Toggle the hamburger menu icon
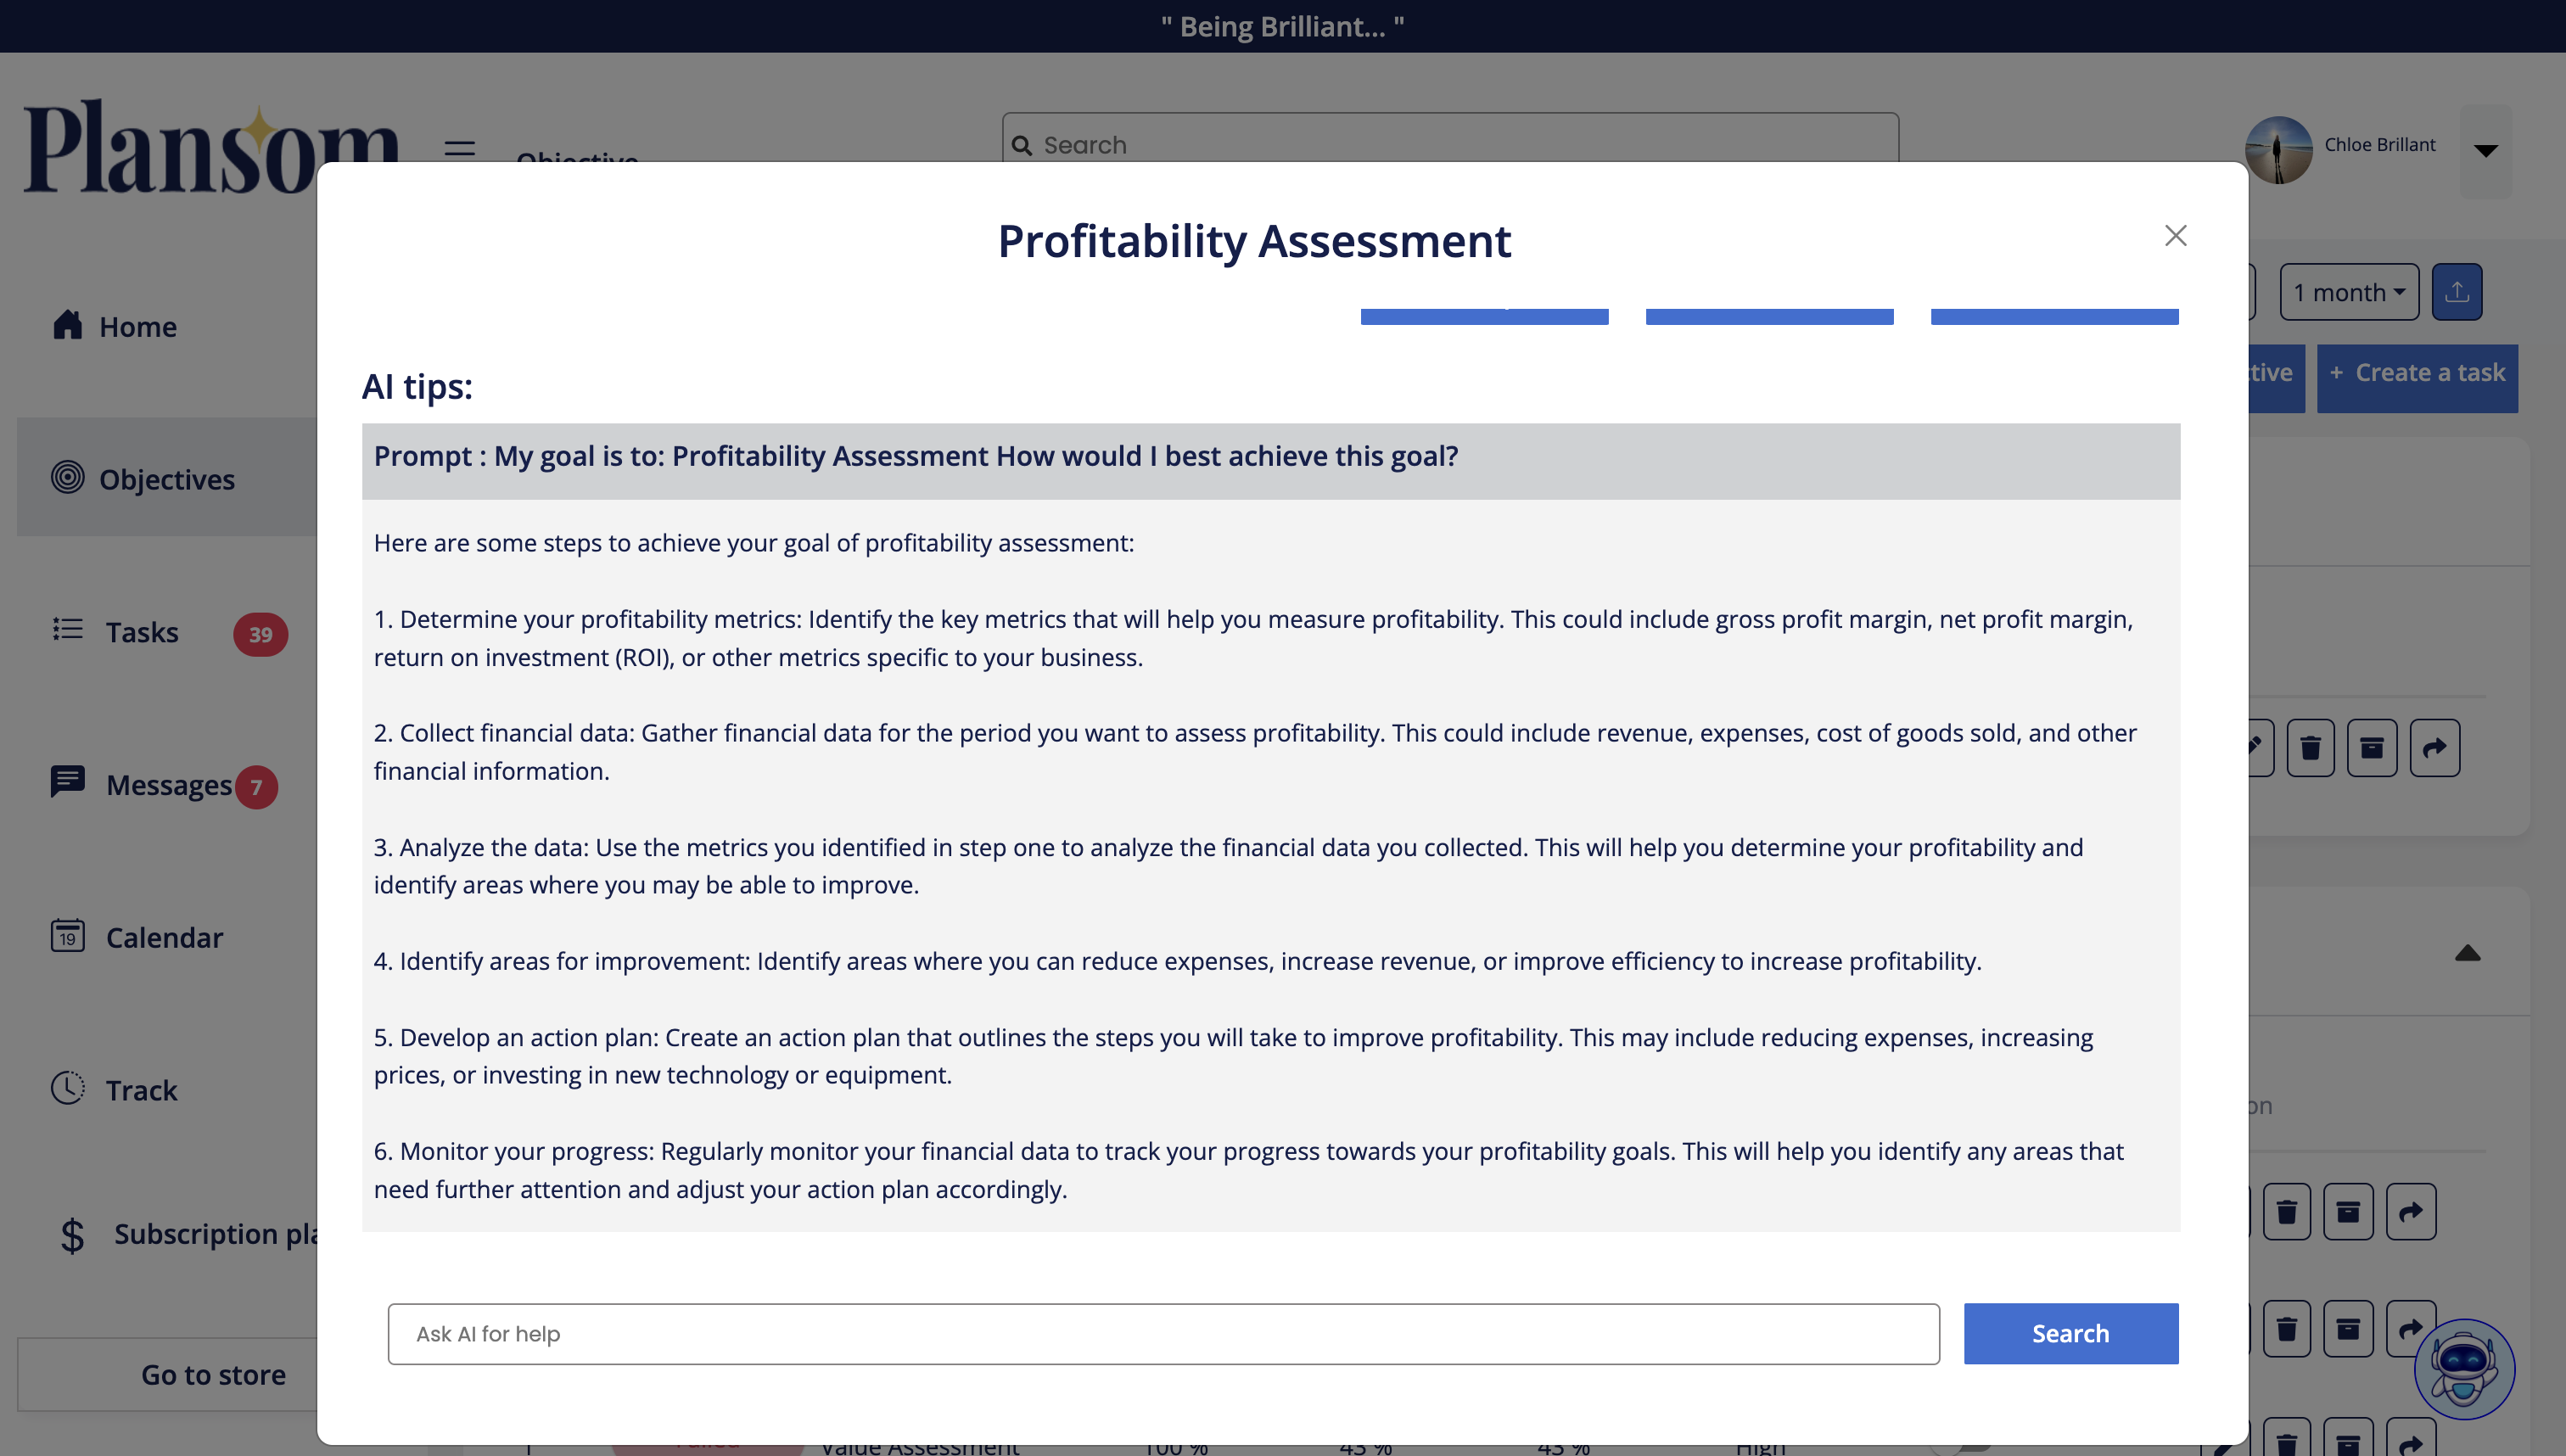 (459, 149)
